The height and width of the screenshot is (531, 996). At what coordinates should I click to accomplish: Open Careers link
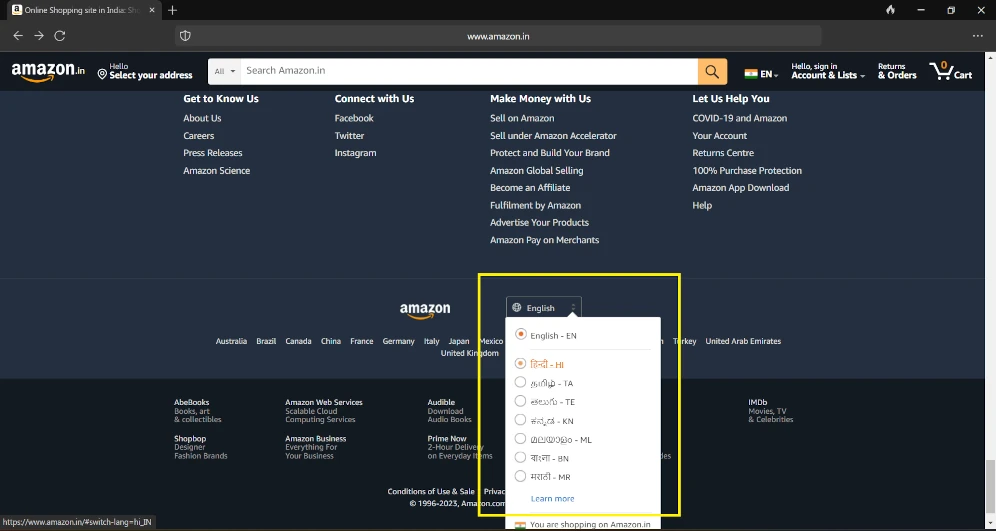click(199, 136)
